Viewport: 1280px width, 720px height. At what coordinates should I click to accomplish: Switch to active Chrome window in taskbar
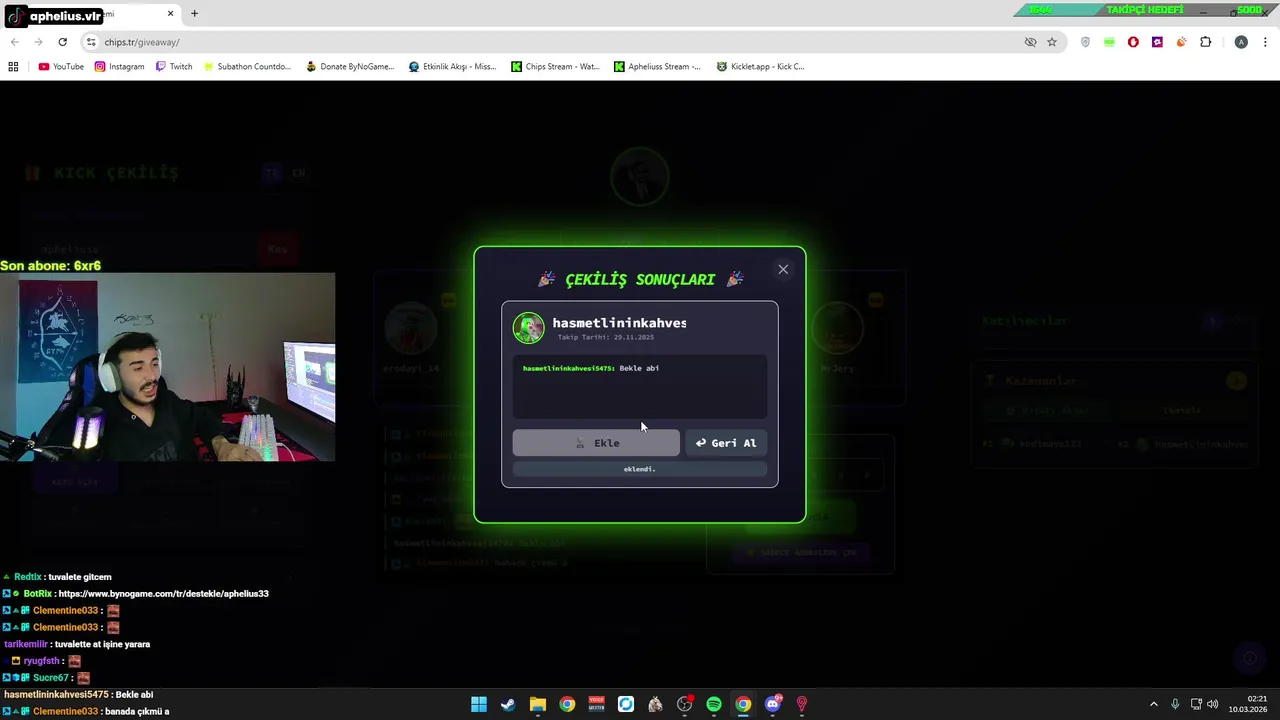[743, 704]
